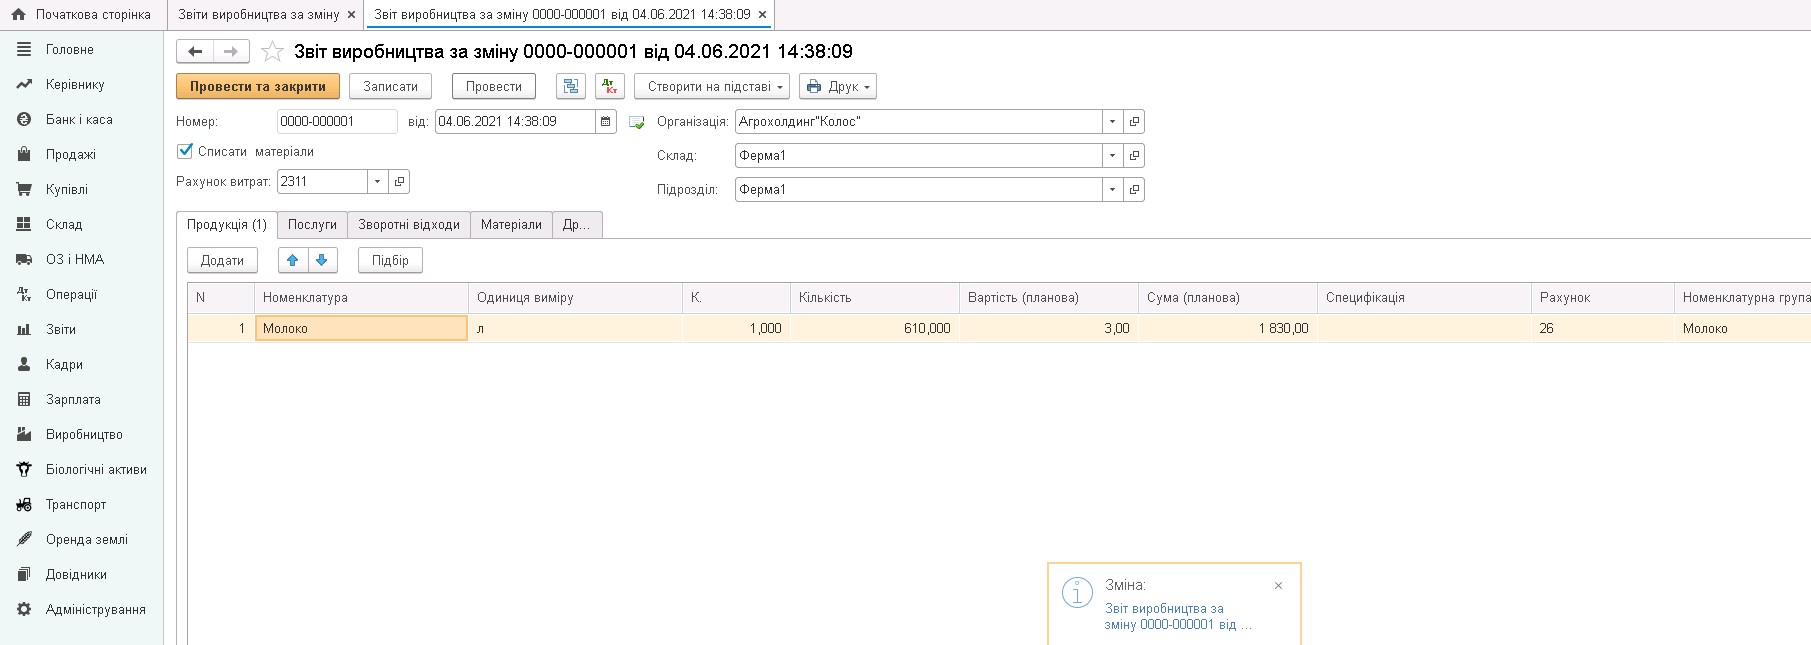Click the Номер input field
The width and height of the screenshot is (1811, 645).
pos(336,122)
